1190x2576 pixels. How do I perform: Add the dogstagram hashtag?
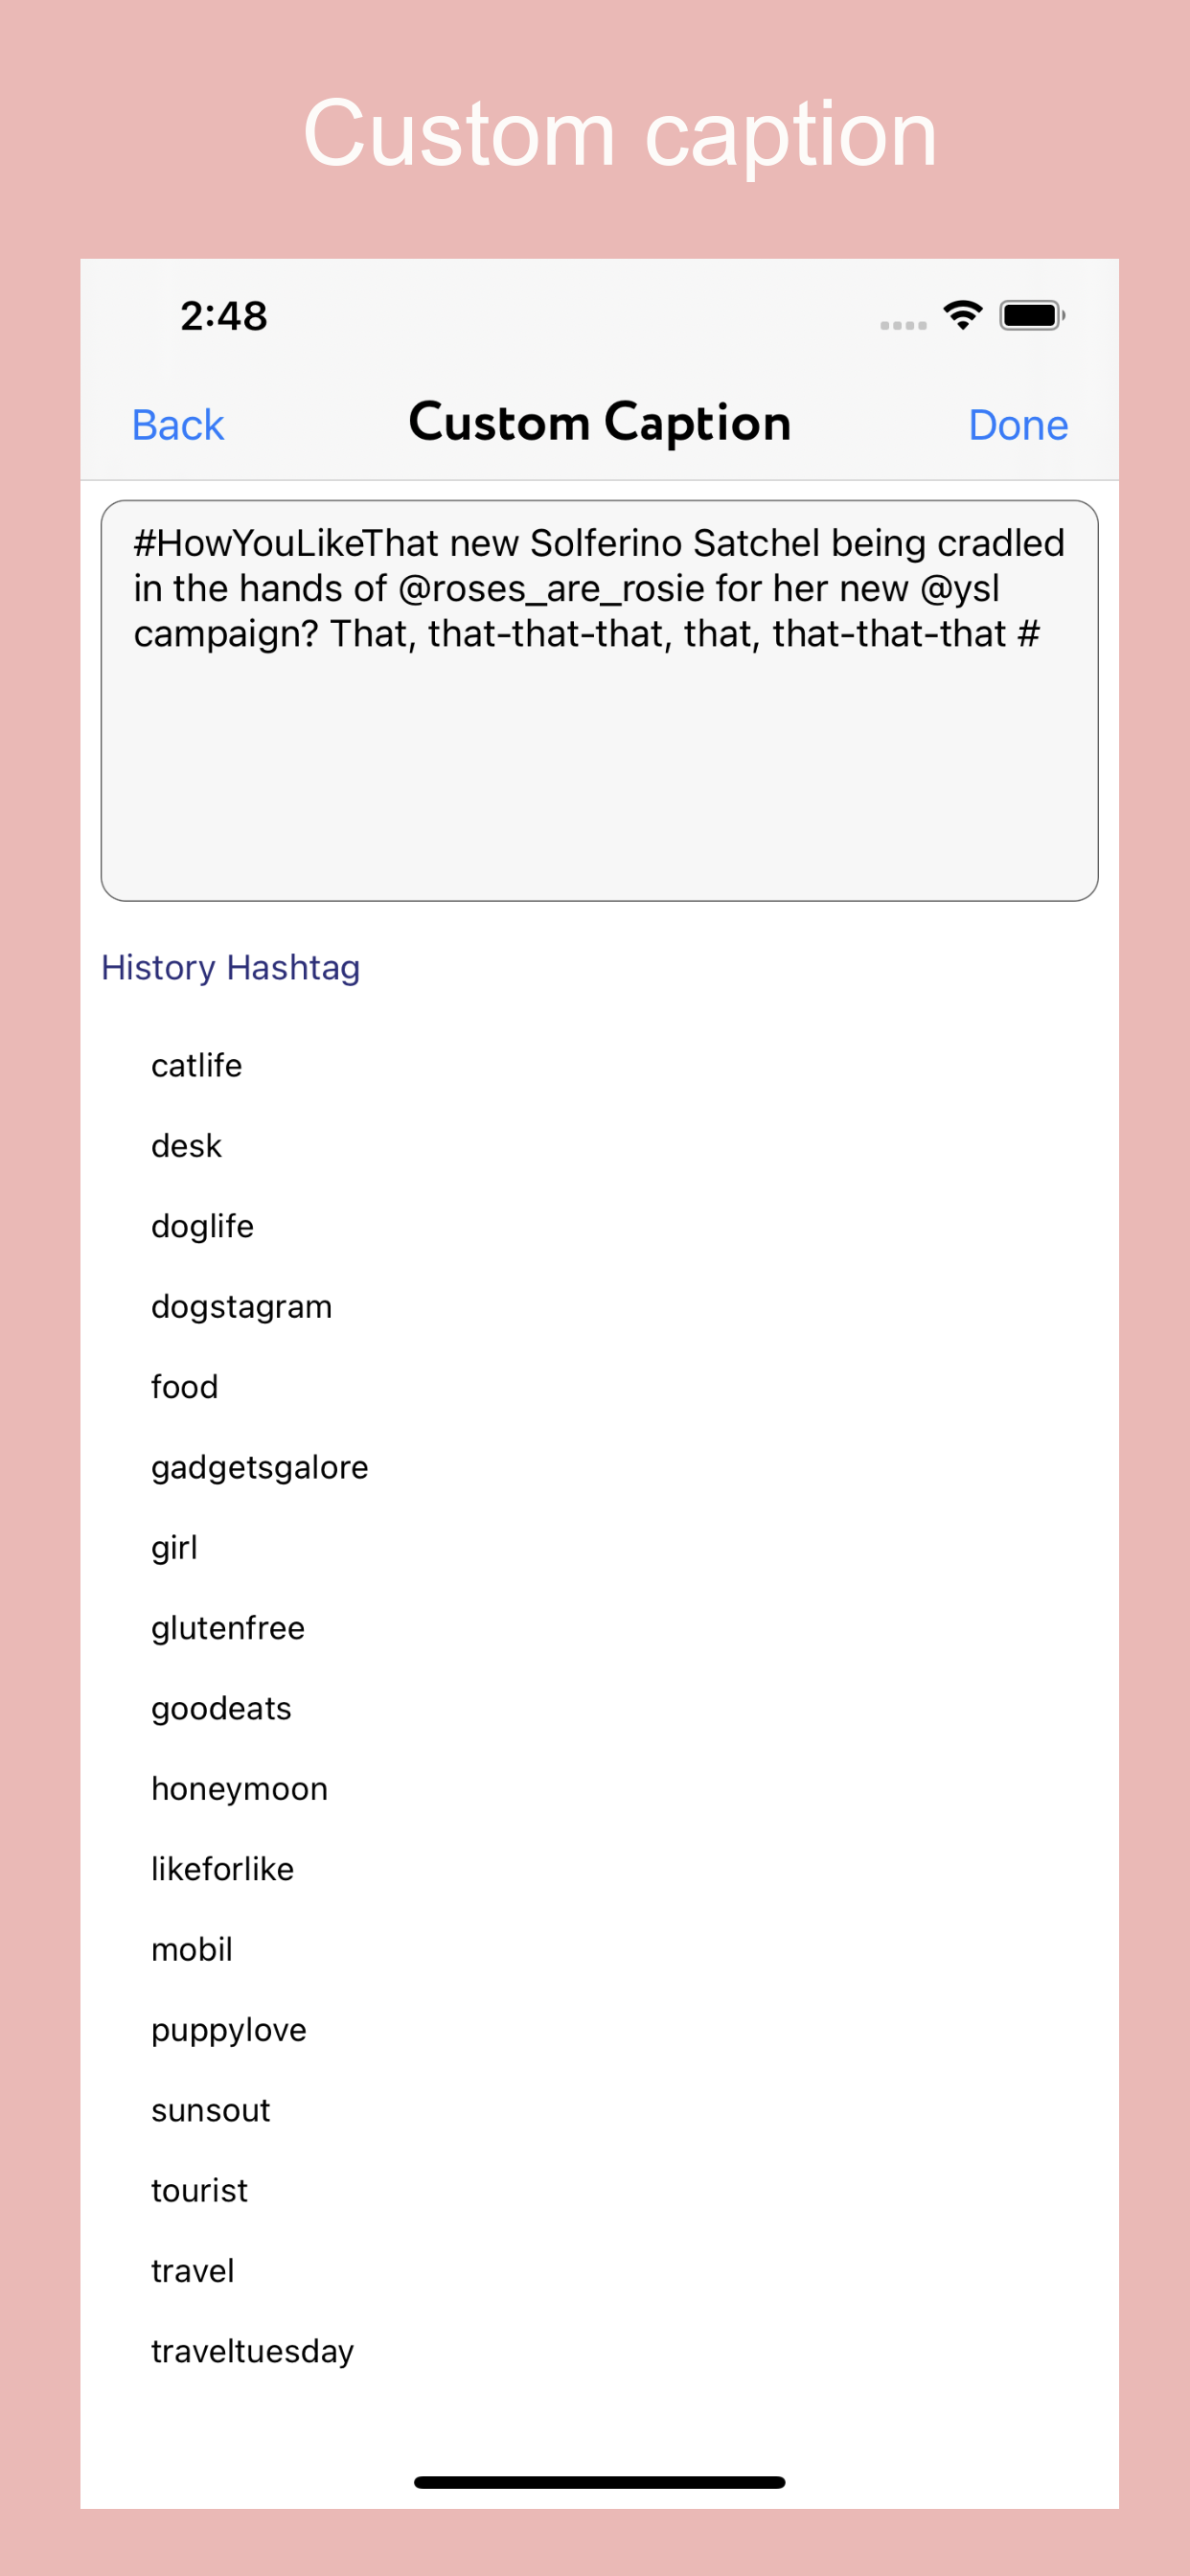(241, 1307)
